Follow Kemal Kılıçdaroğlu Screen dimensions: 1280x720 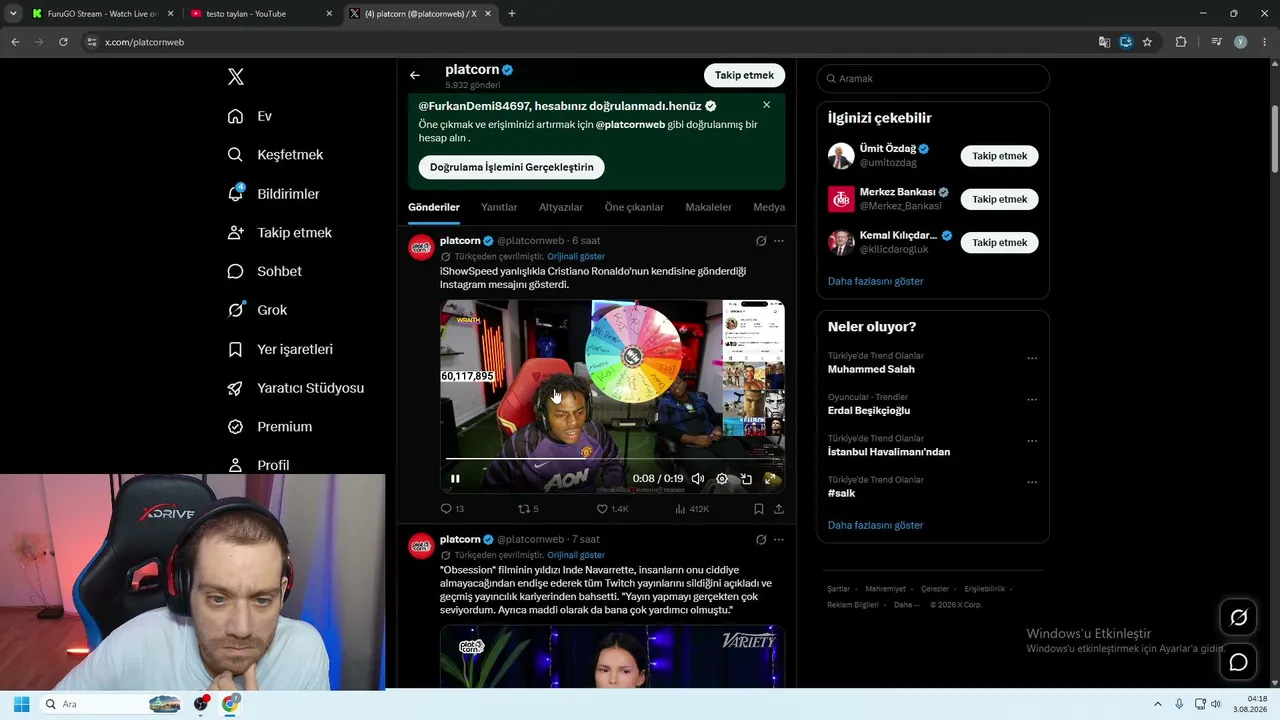(999, 242)
